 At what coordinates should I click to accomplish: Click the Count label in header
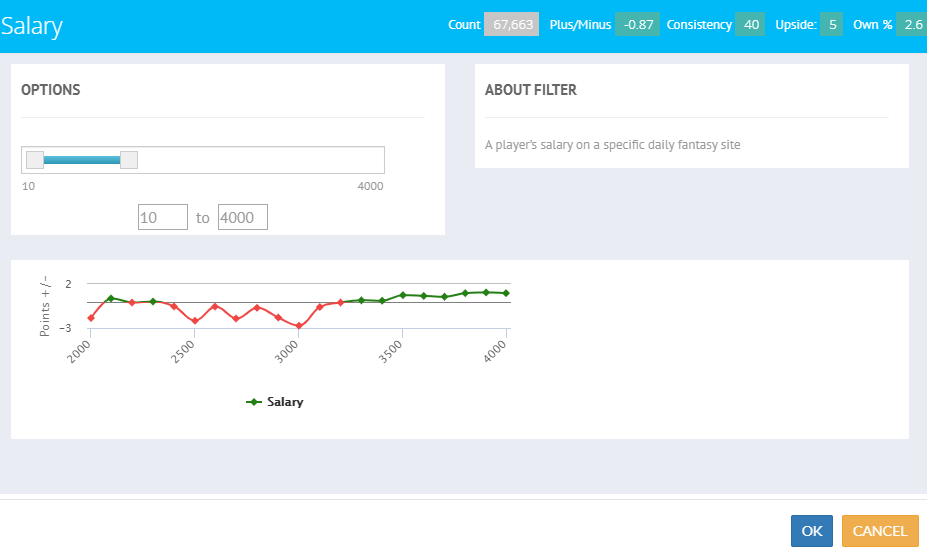464,25
